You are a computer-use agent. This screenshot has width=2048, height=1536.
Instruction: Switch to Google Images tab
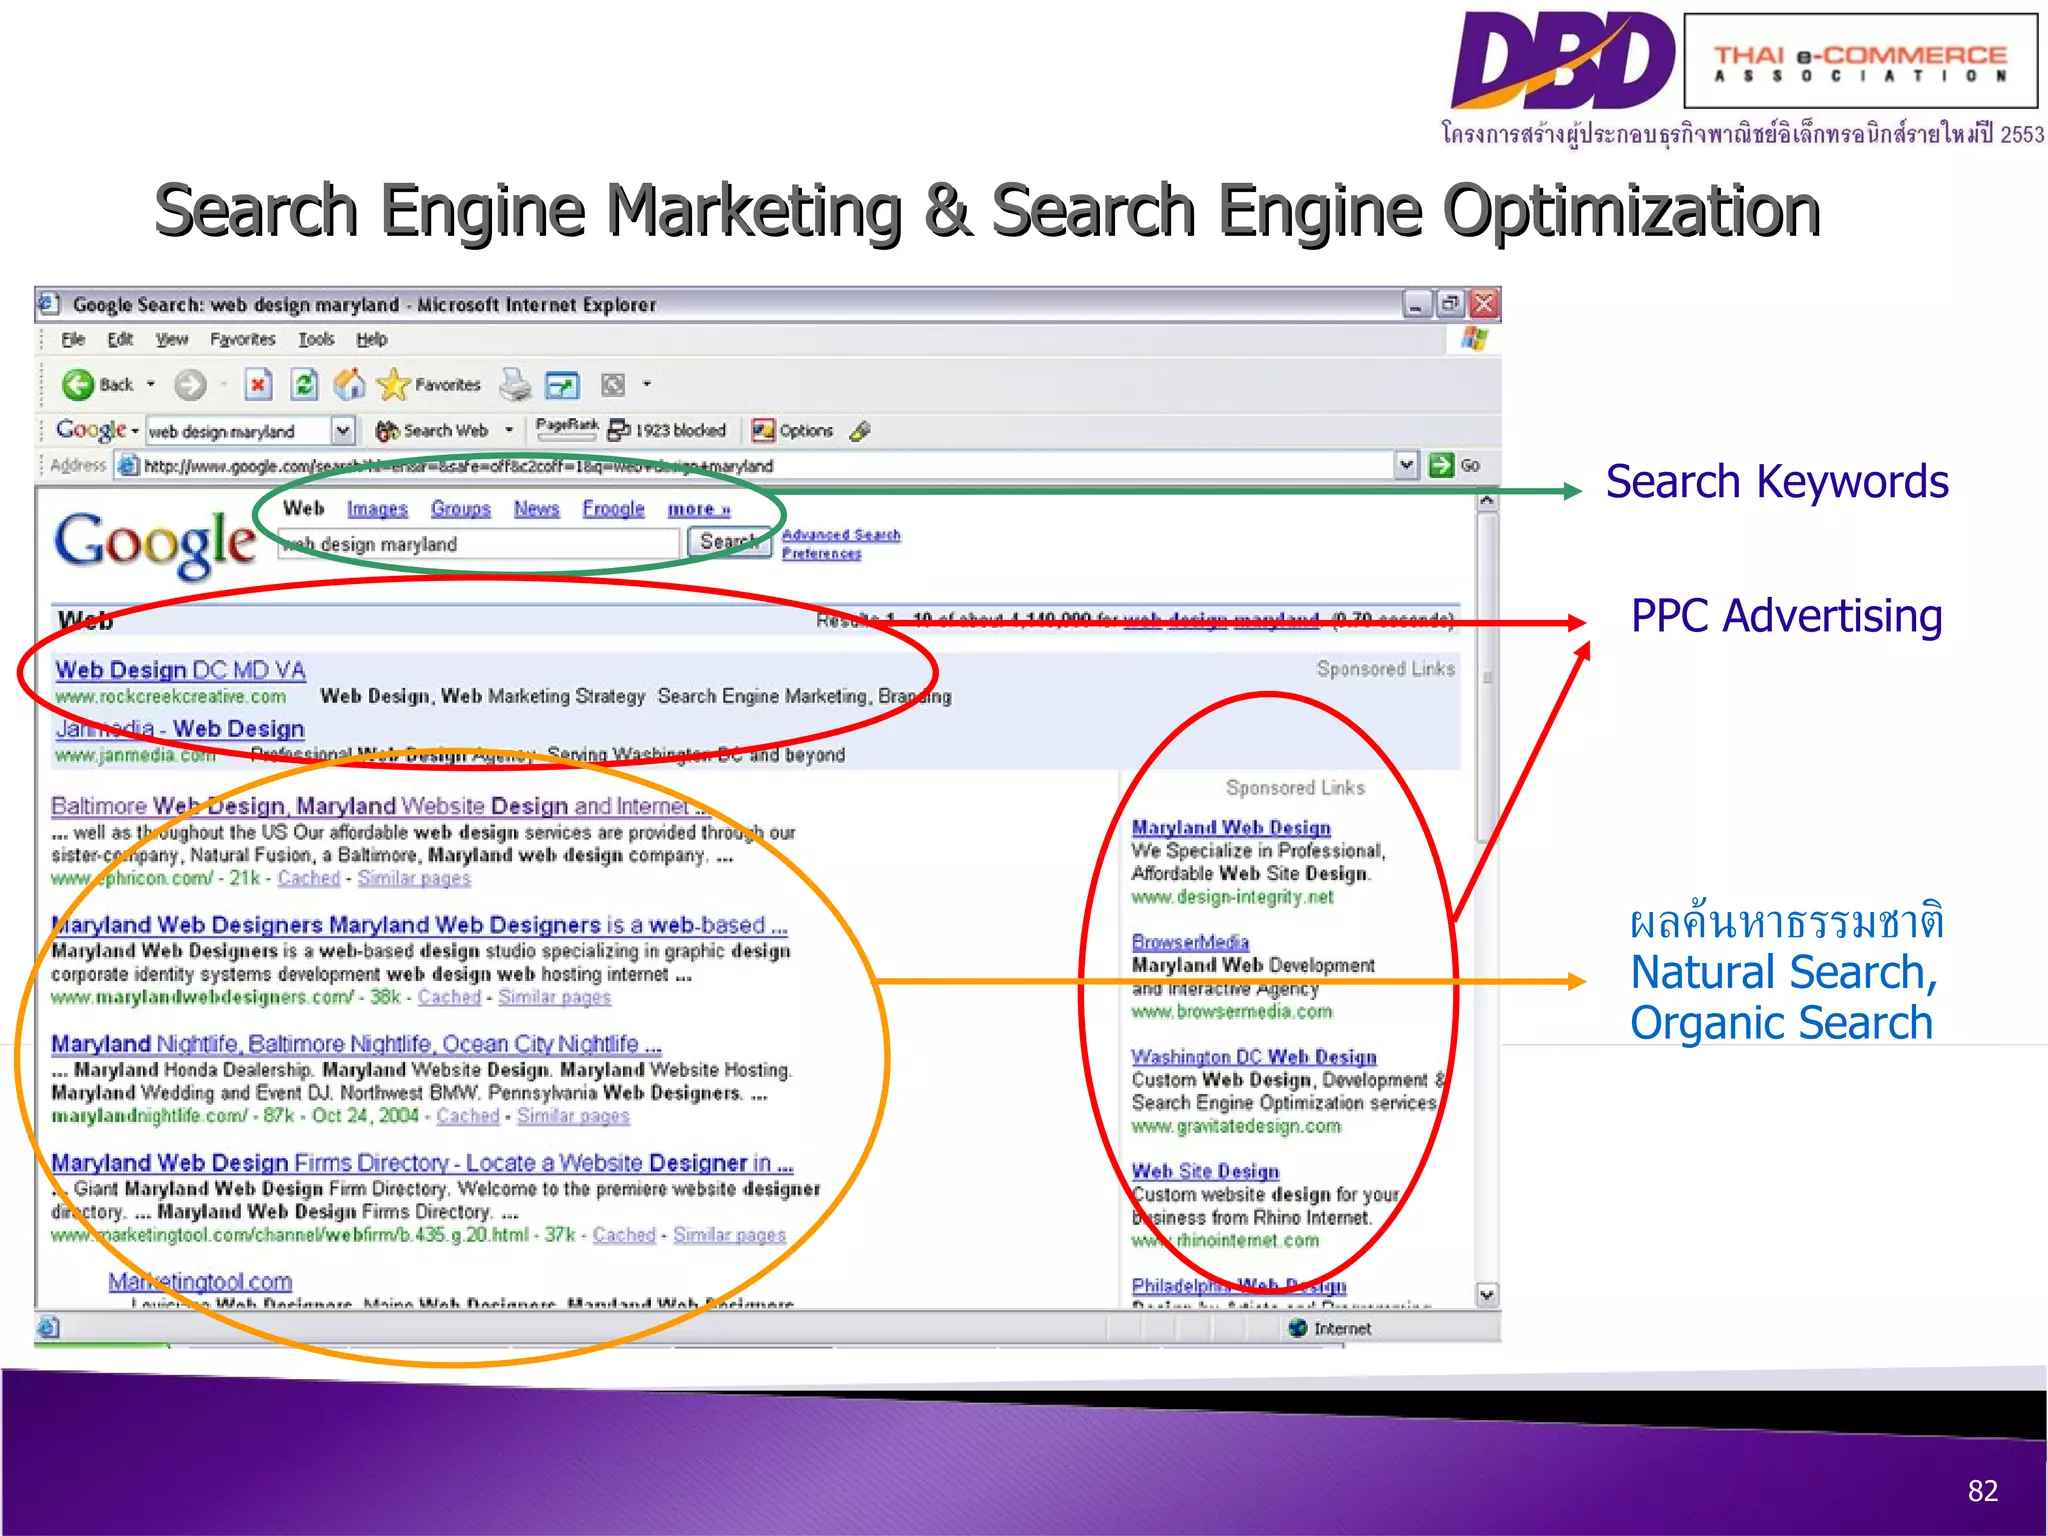[x=377, y=509]
